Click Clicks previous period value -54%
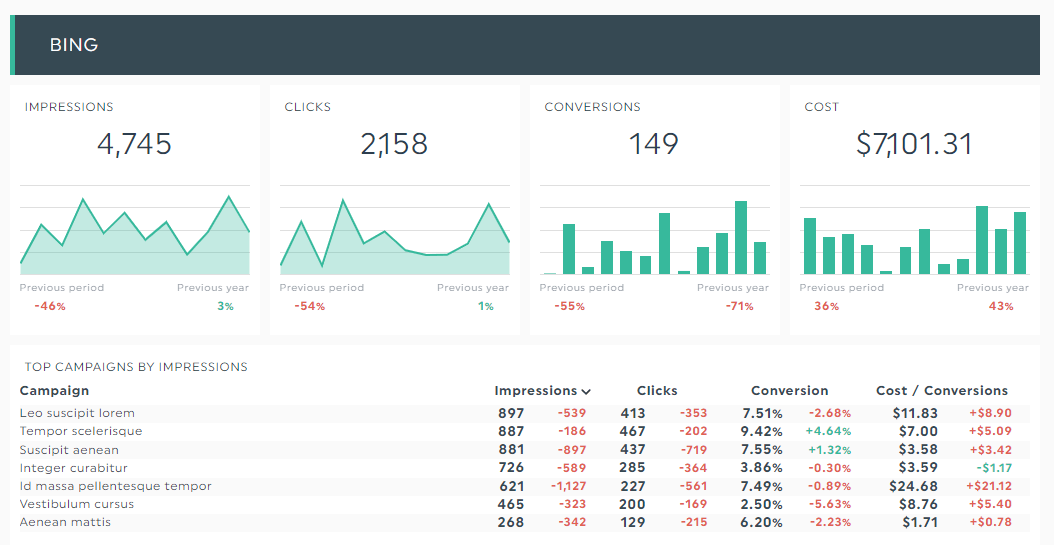 point(310,306)
